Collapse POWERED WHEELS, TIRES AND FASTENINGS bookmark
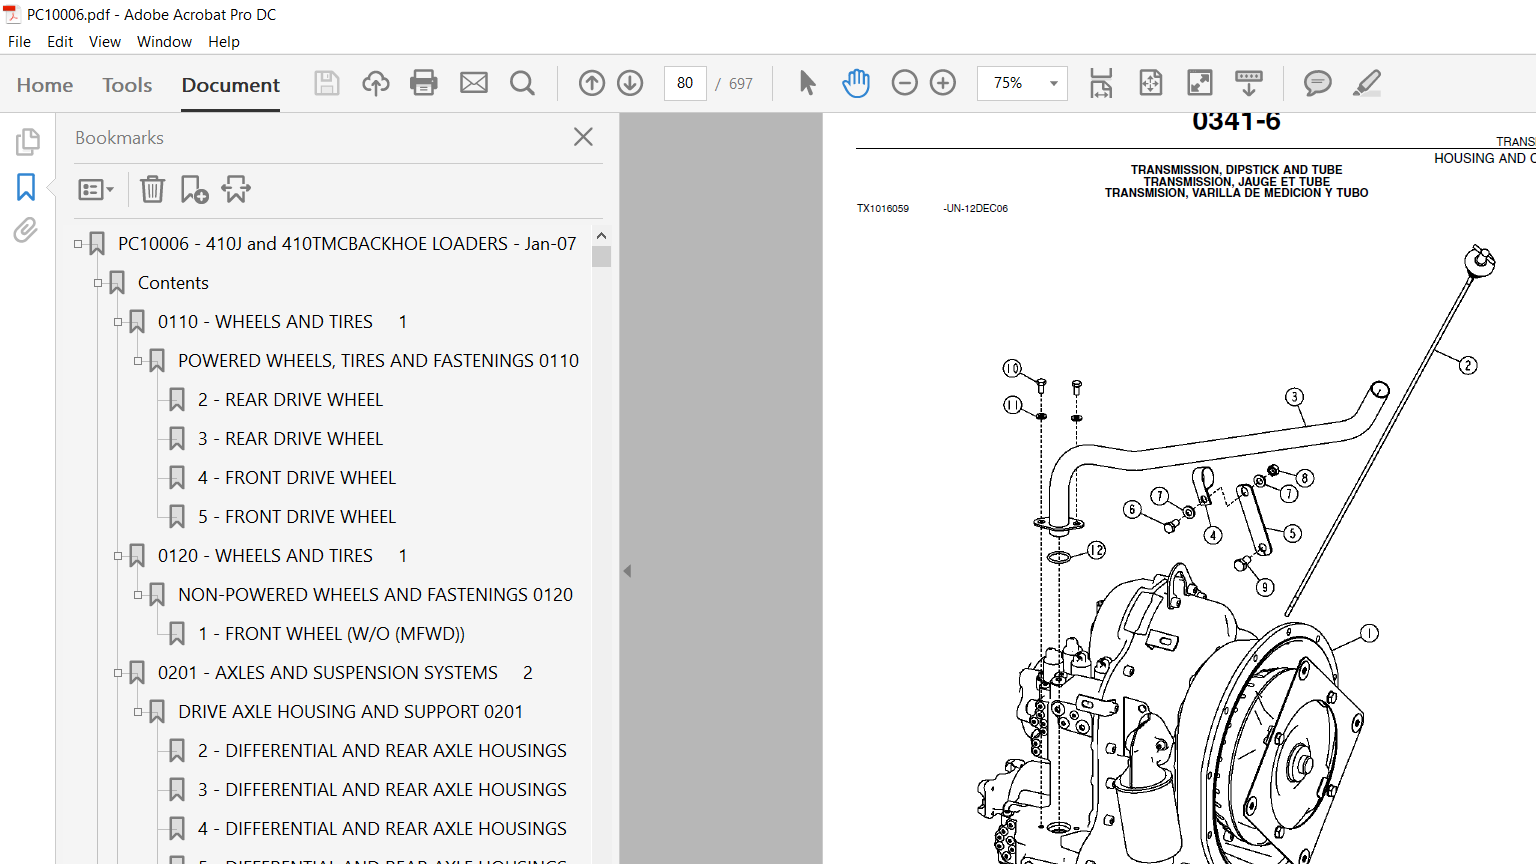Viewport: 1536px width, 864px height. click(138, 361)
